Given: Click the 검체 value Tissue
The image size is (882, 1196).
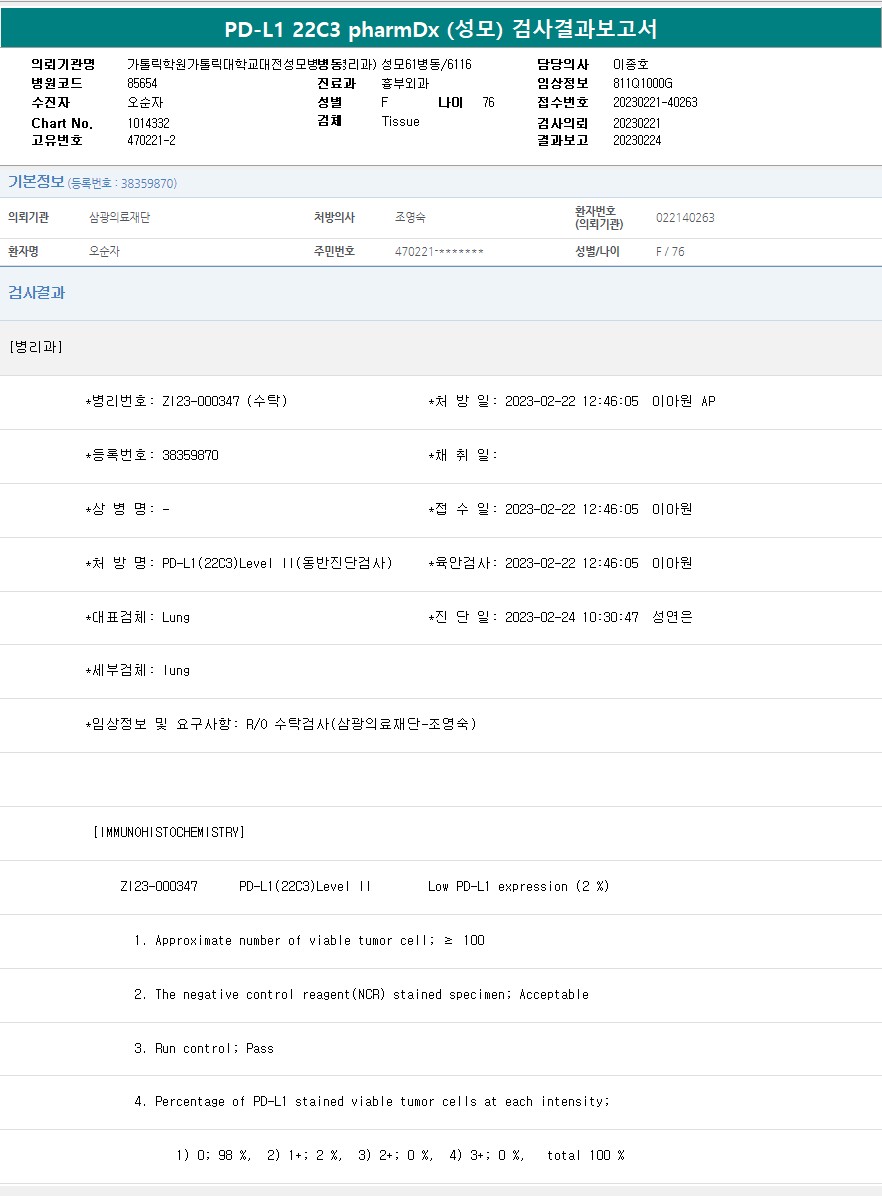Looking at the screenshot, I should [x=400, y=121].
